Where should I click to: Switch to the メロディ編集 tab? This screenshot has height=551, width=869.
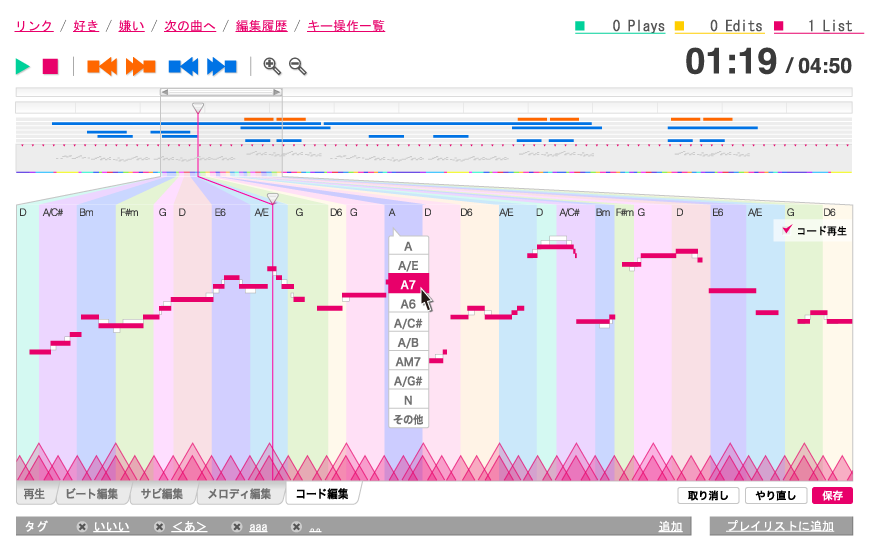coord(239,493)
